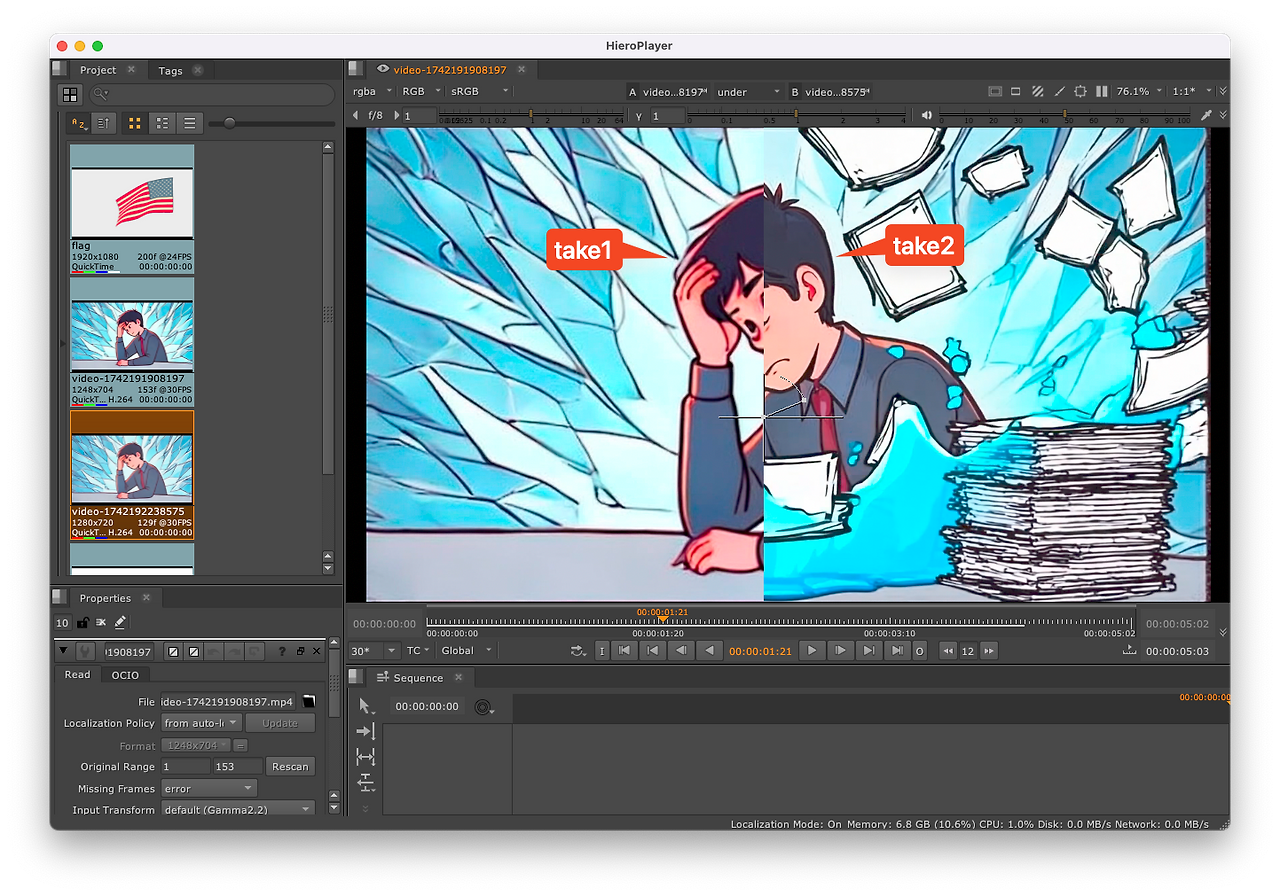Switch Project bin to detailed thumbnail list view
1280x896 pixels.
click(x=162, y=123)
